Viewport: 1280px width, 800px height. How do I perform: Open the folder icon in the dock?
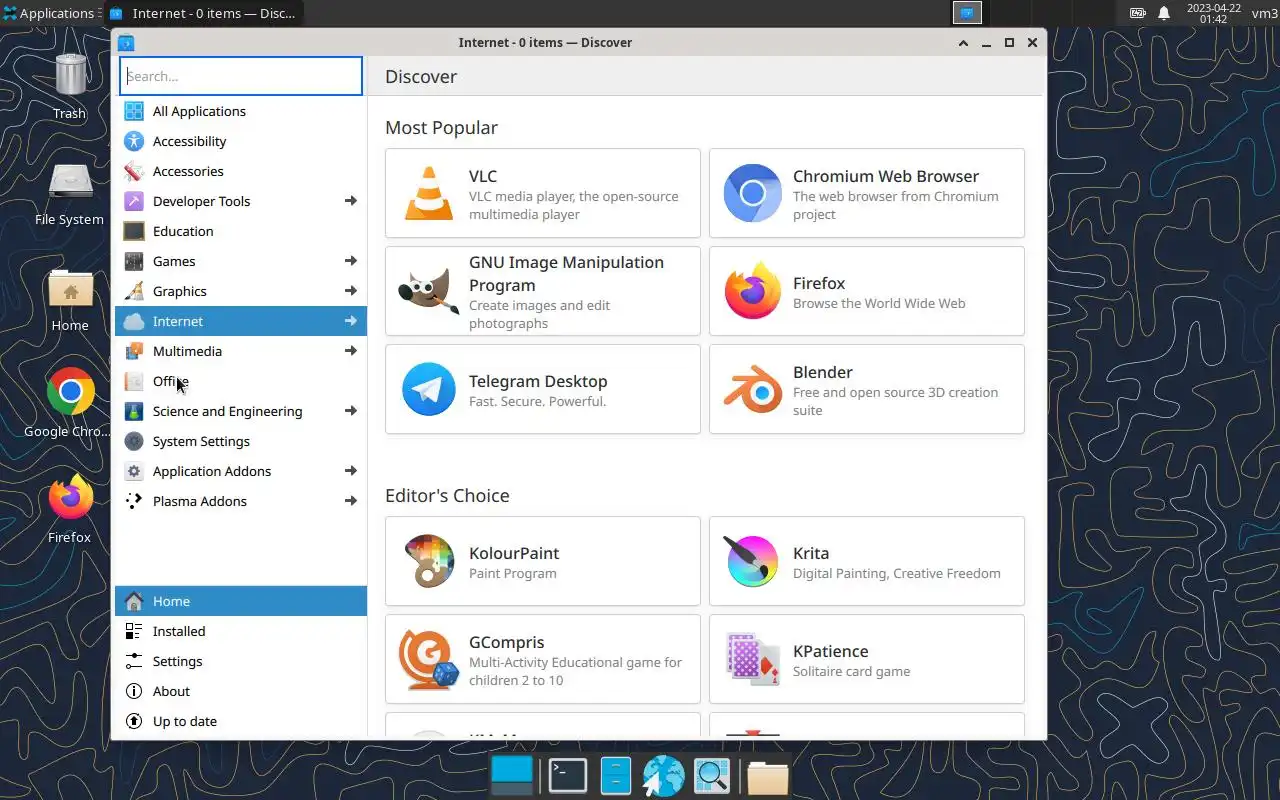[767, 777]
